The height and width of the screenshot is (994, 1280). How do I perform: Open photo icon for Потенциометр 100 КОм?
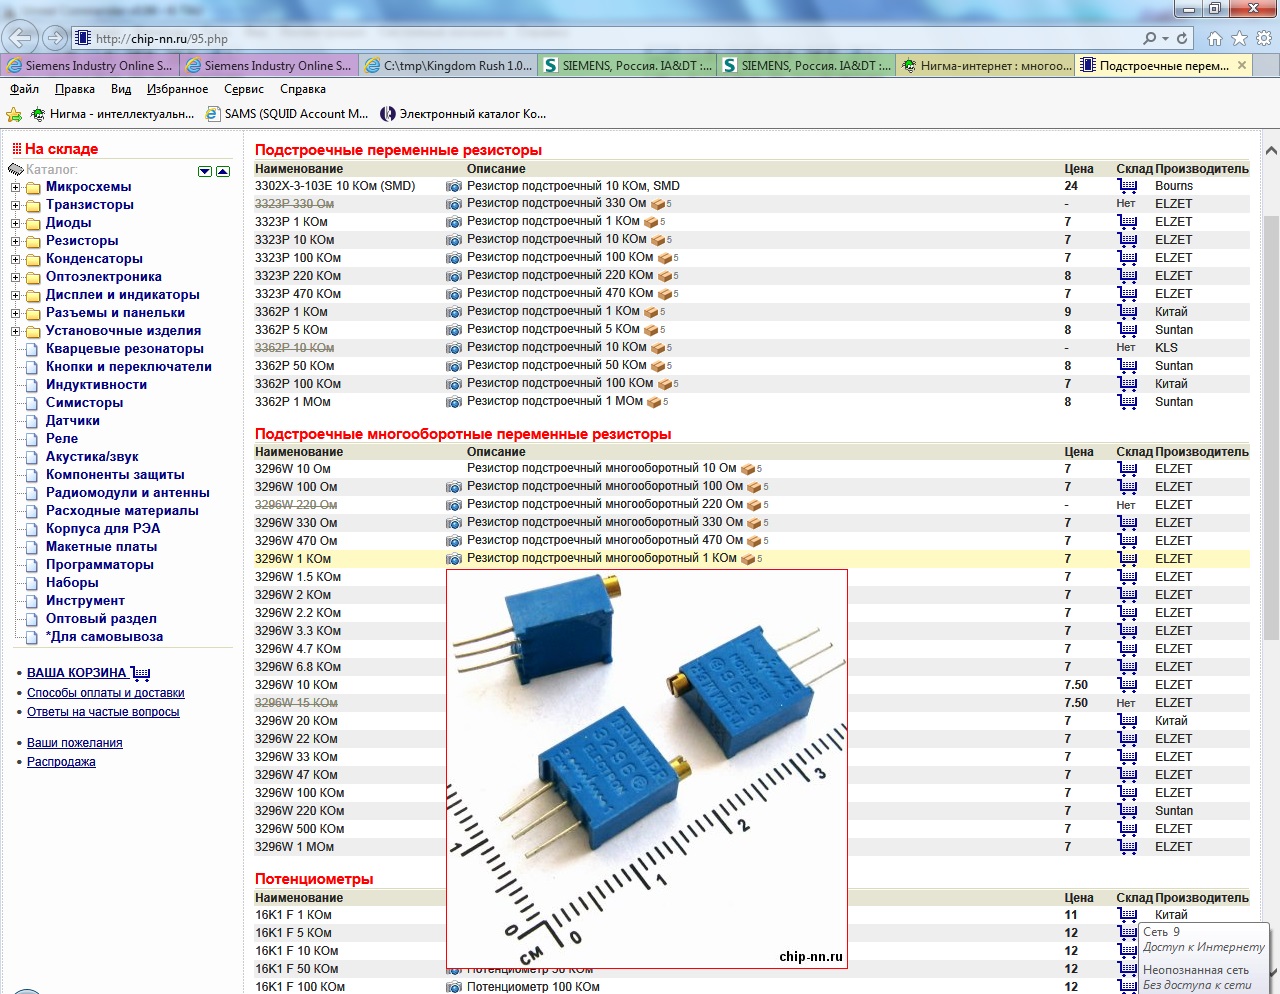(453, 988)
